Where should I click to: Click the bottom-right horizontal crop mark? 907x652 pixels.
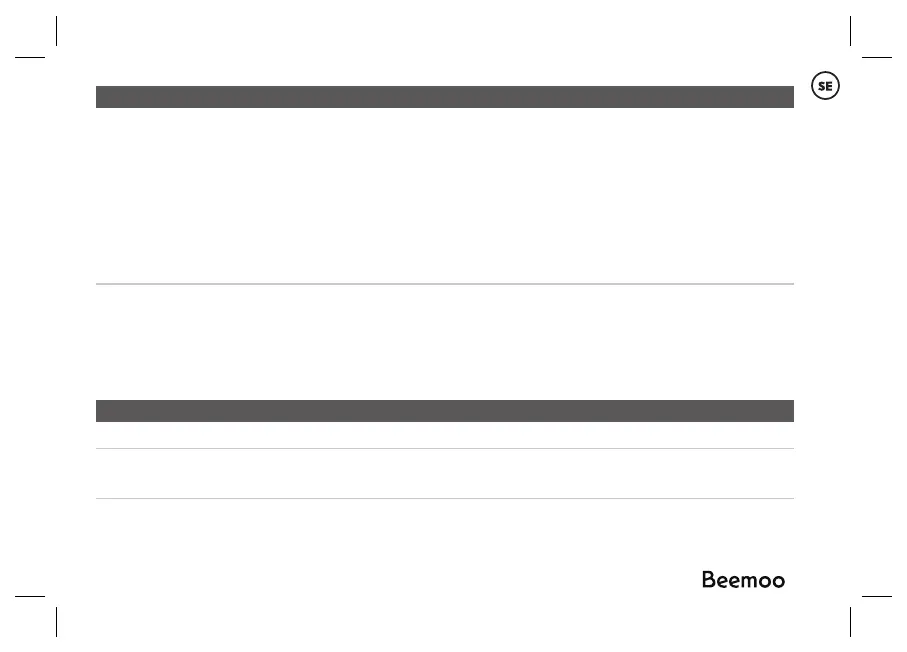pyautogui.click(x=876, y=594)
